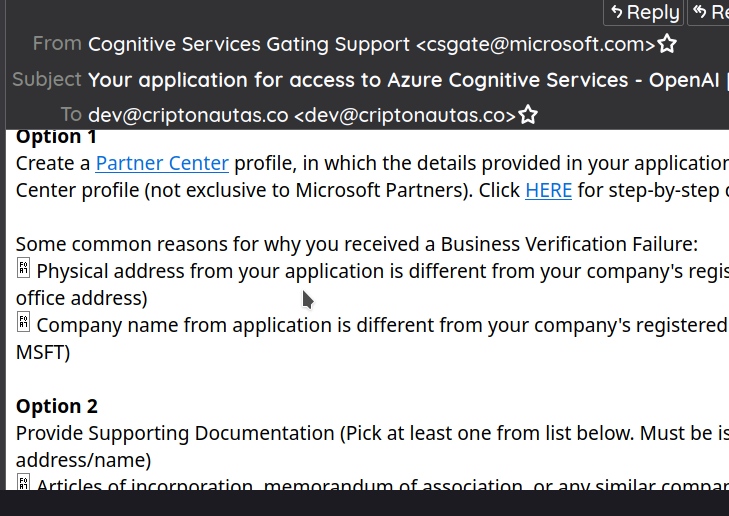Click the curved arrow icon on Reply
This screenshot has width=729, height=516.
[617, 13]
